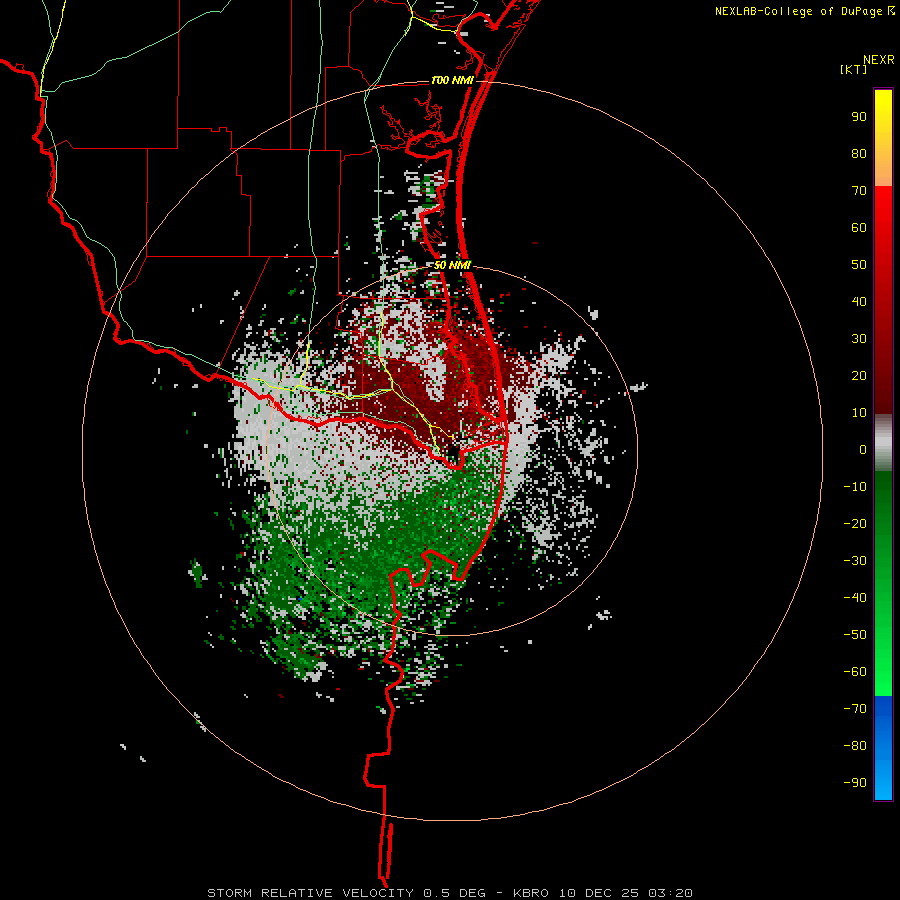Click the 0 knot scale label
900x900 pixels.
[863, 449]
